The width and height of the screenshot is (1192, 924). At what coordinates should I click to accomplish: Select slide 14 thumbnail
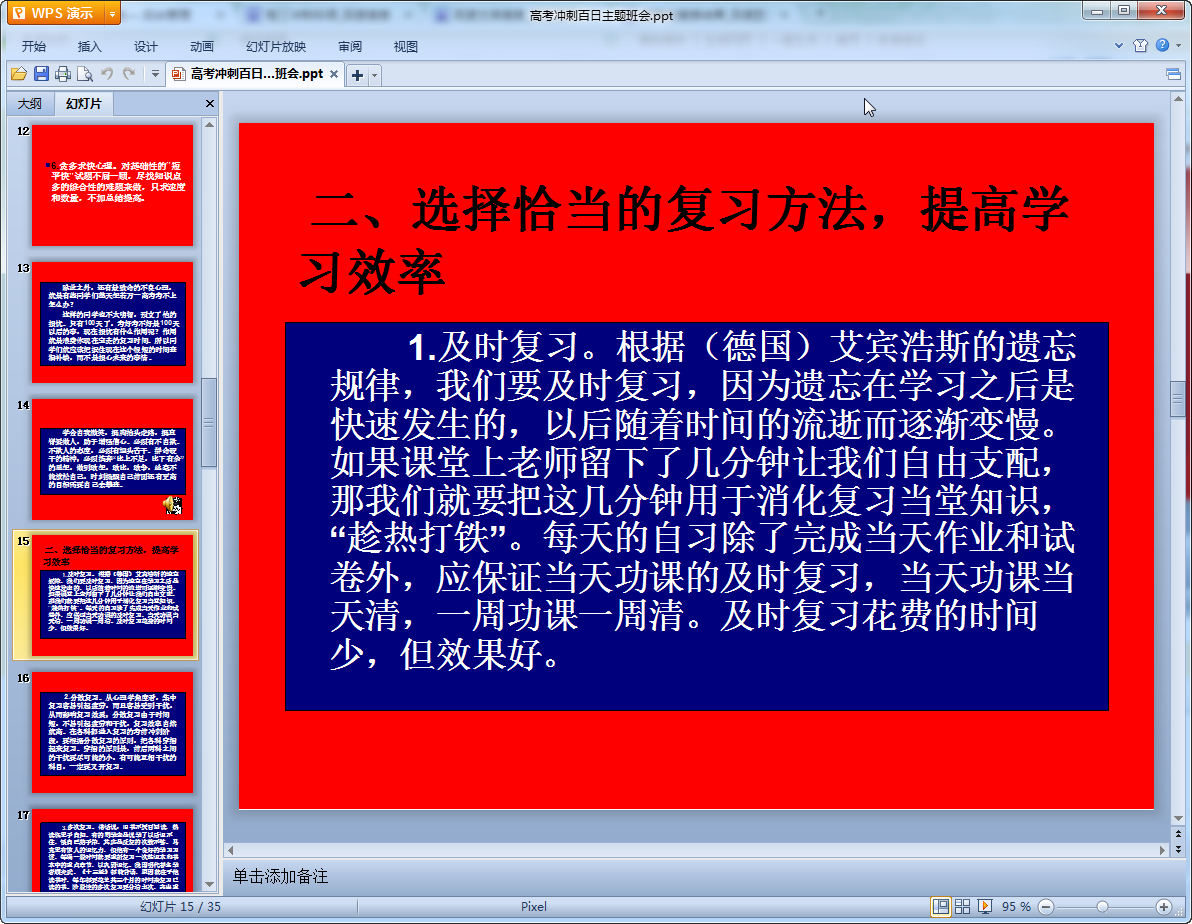113,459
